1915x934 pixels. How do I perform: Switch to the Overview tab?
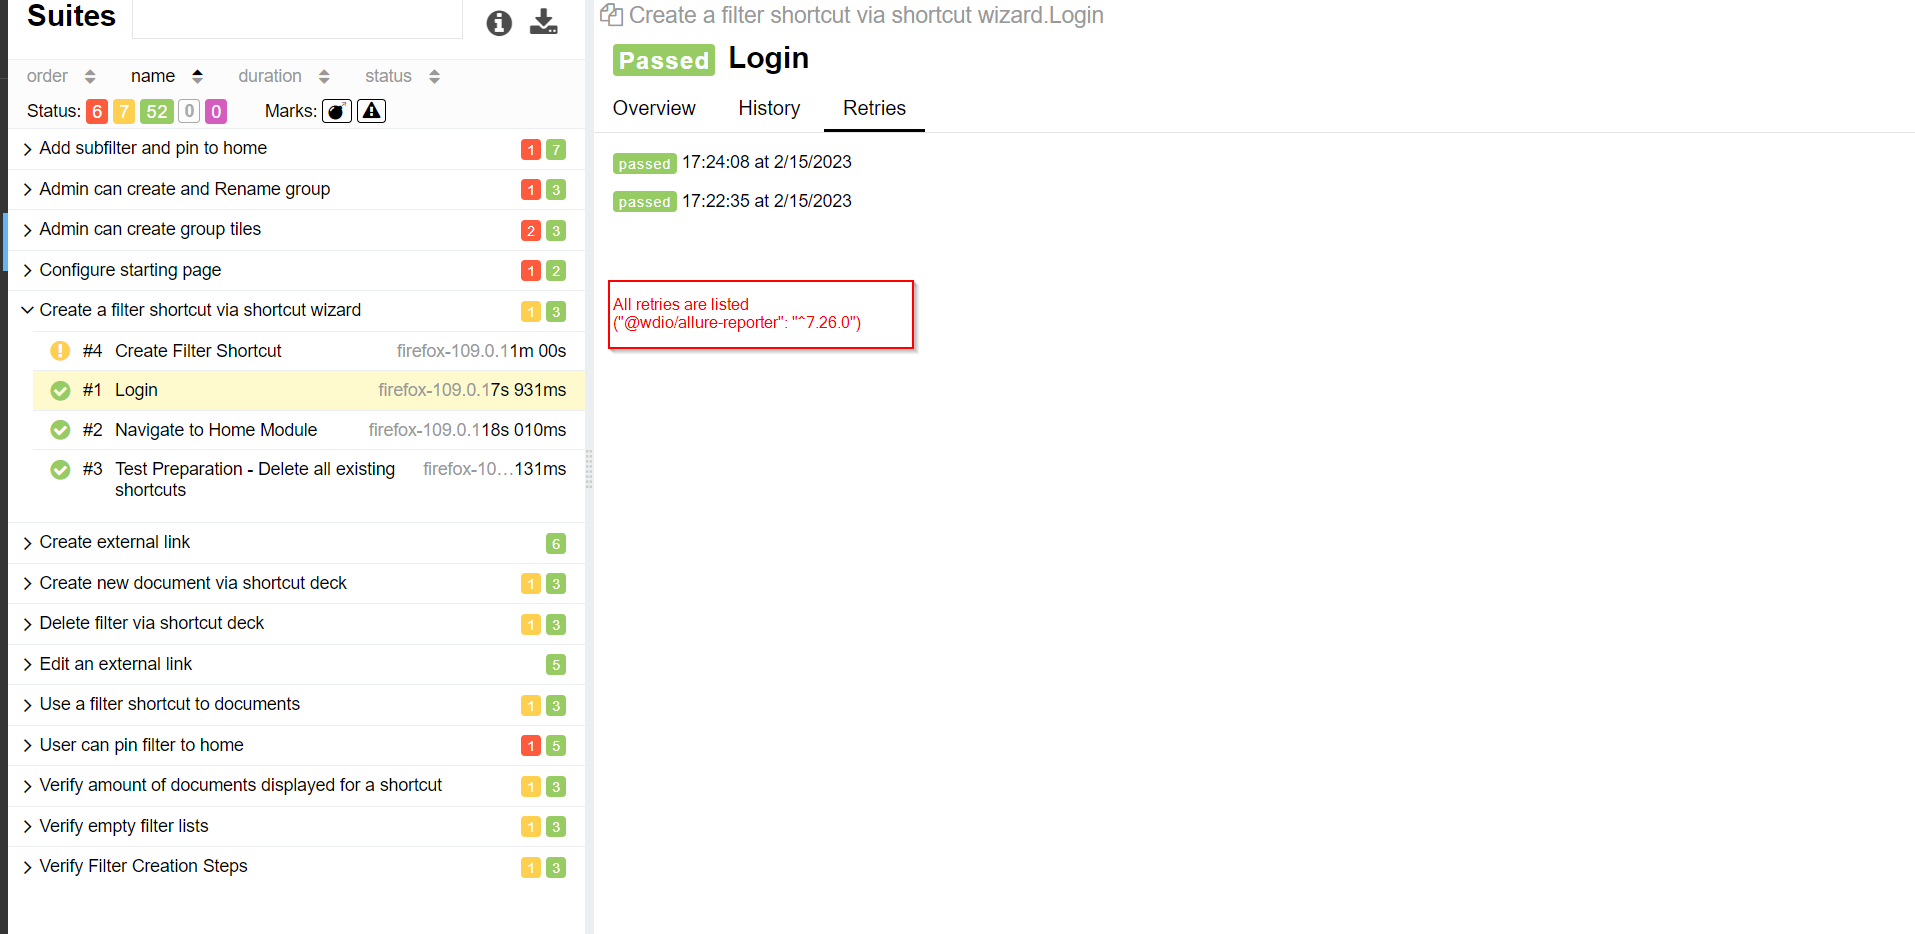tap(654, 108)
